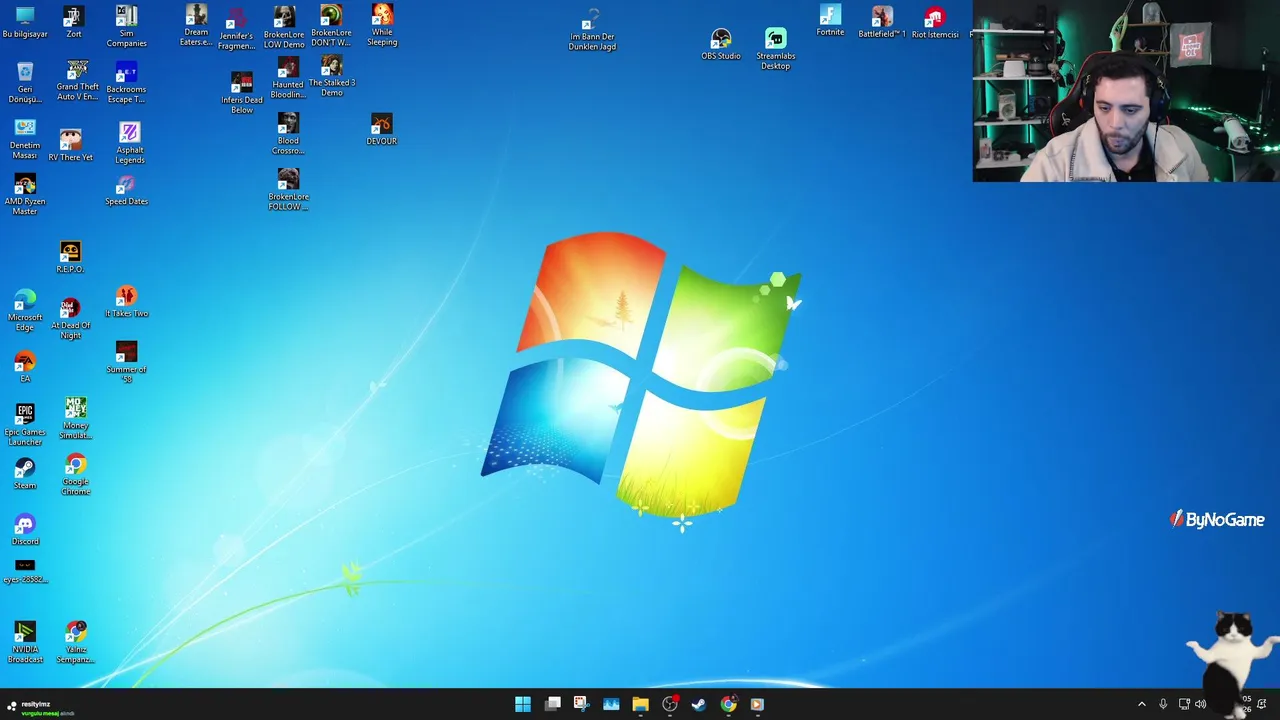1280x720 pixels.
Task: Open the Windows Start menu
Action: pos(523,704)
